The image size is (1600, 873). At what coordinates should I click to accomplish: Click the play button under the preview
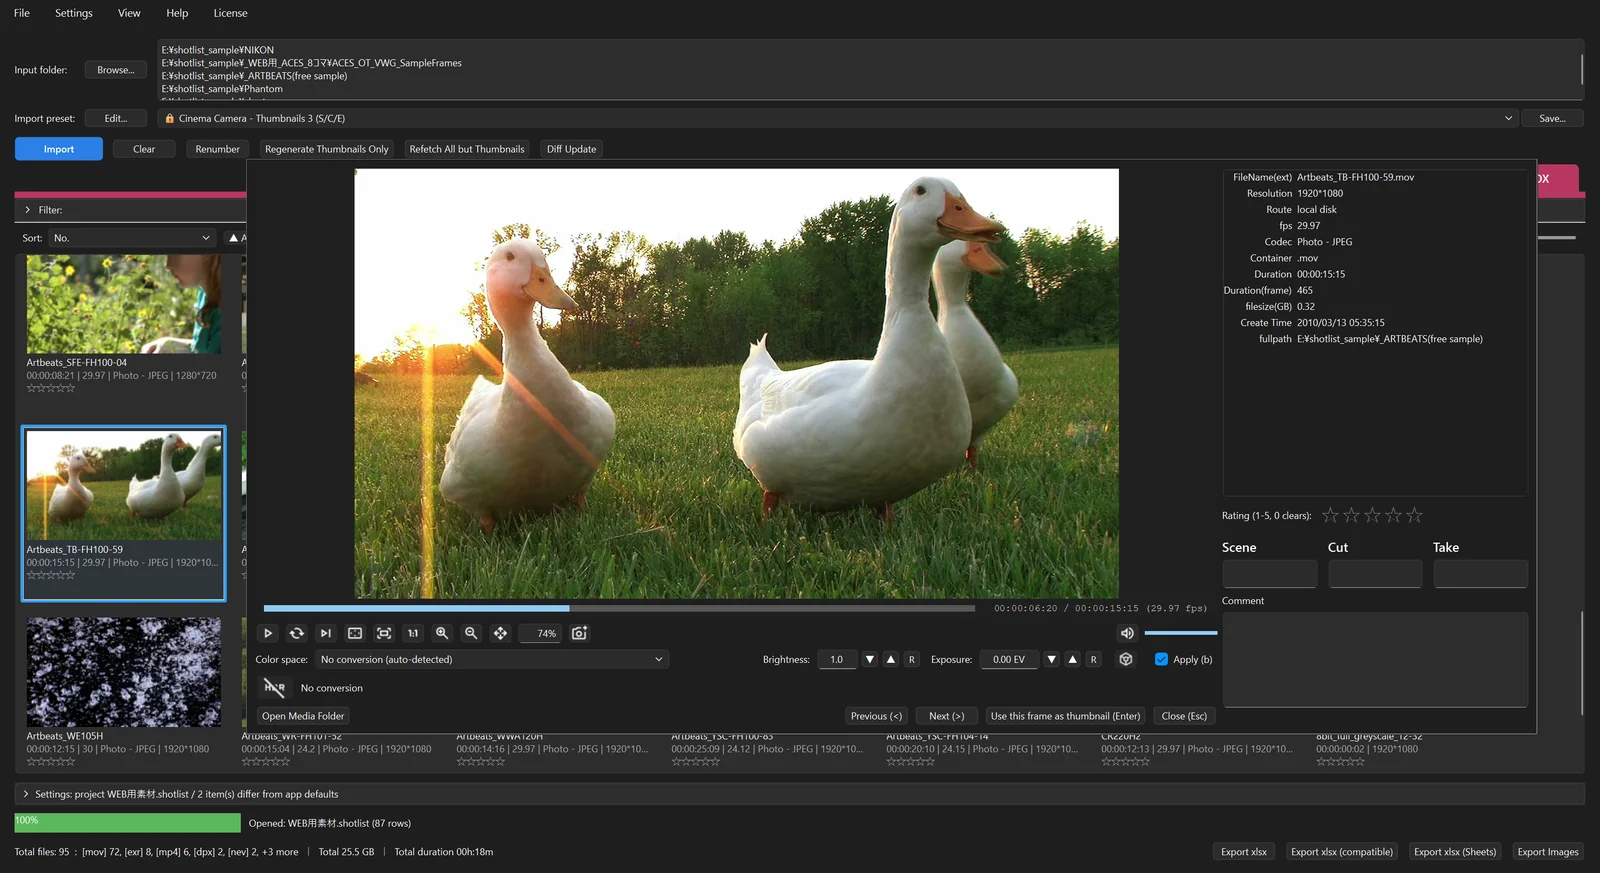point(268,633)
